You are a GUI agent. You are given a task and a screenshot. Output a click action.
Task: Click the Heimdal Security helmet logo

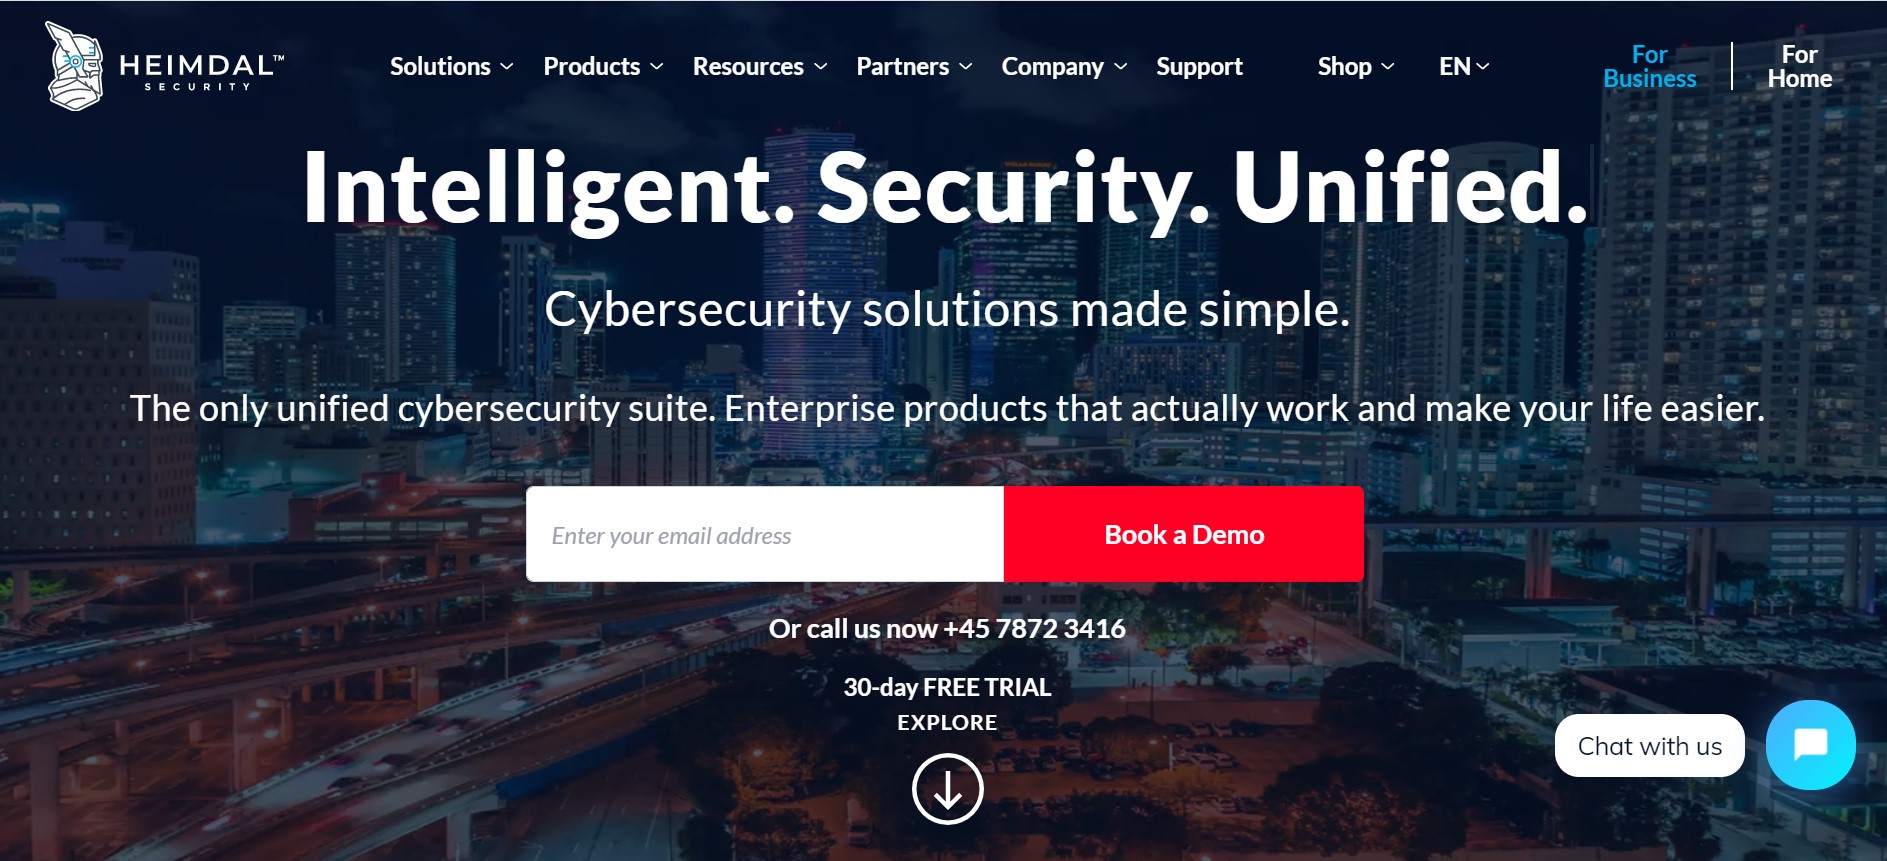tap(74, 66)
